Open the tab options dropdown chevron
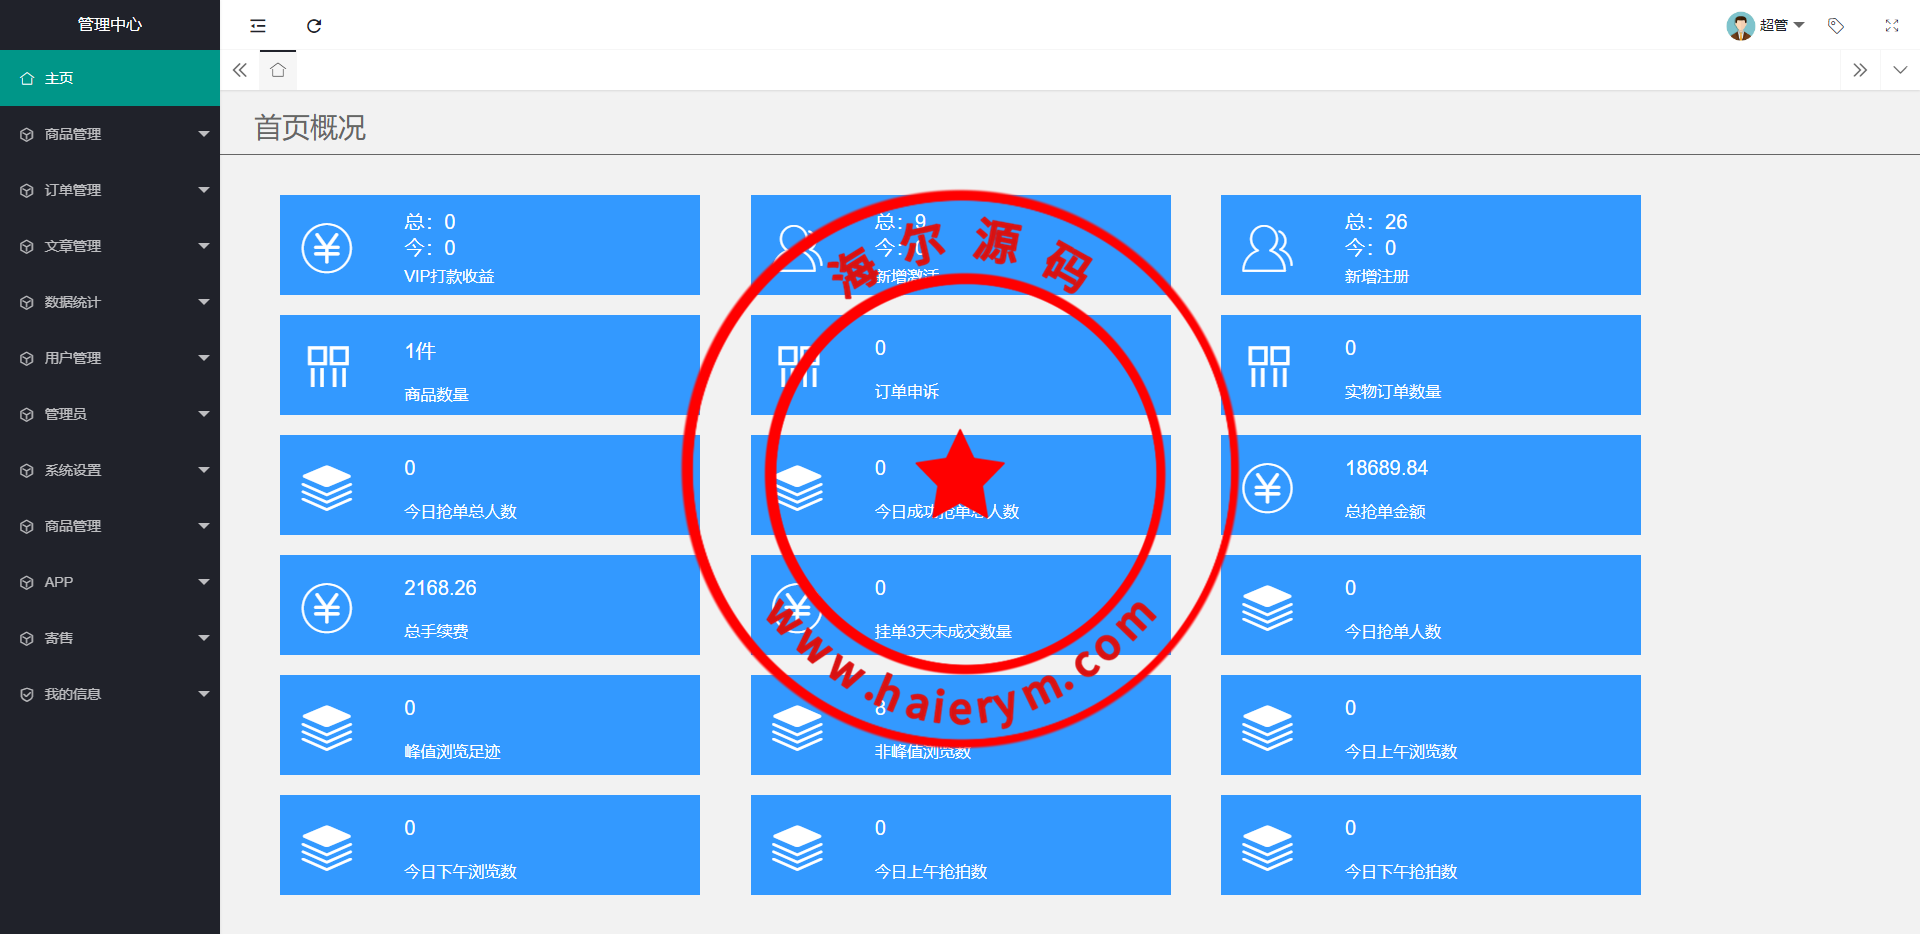Viewport: 1920px width, 934px height. pyautogui.click(x=1900, y=70)
